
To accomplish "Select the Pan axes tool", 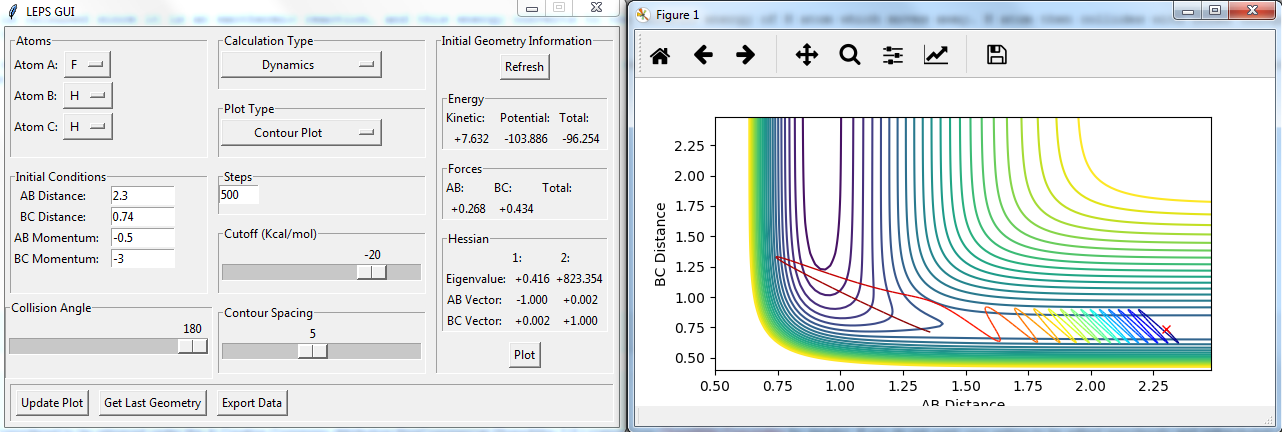I will (806, 56).
